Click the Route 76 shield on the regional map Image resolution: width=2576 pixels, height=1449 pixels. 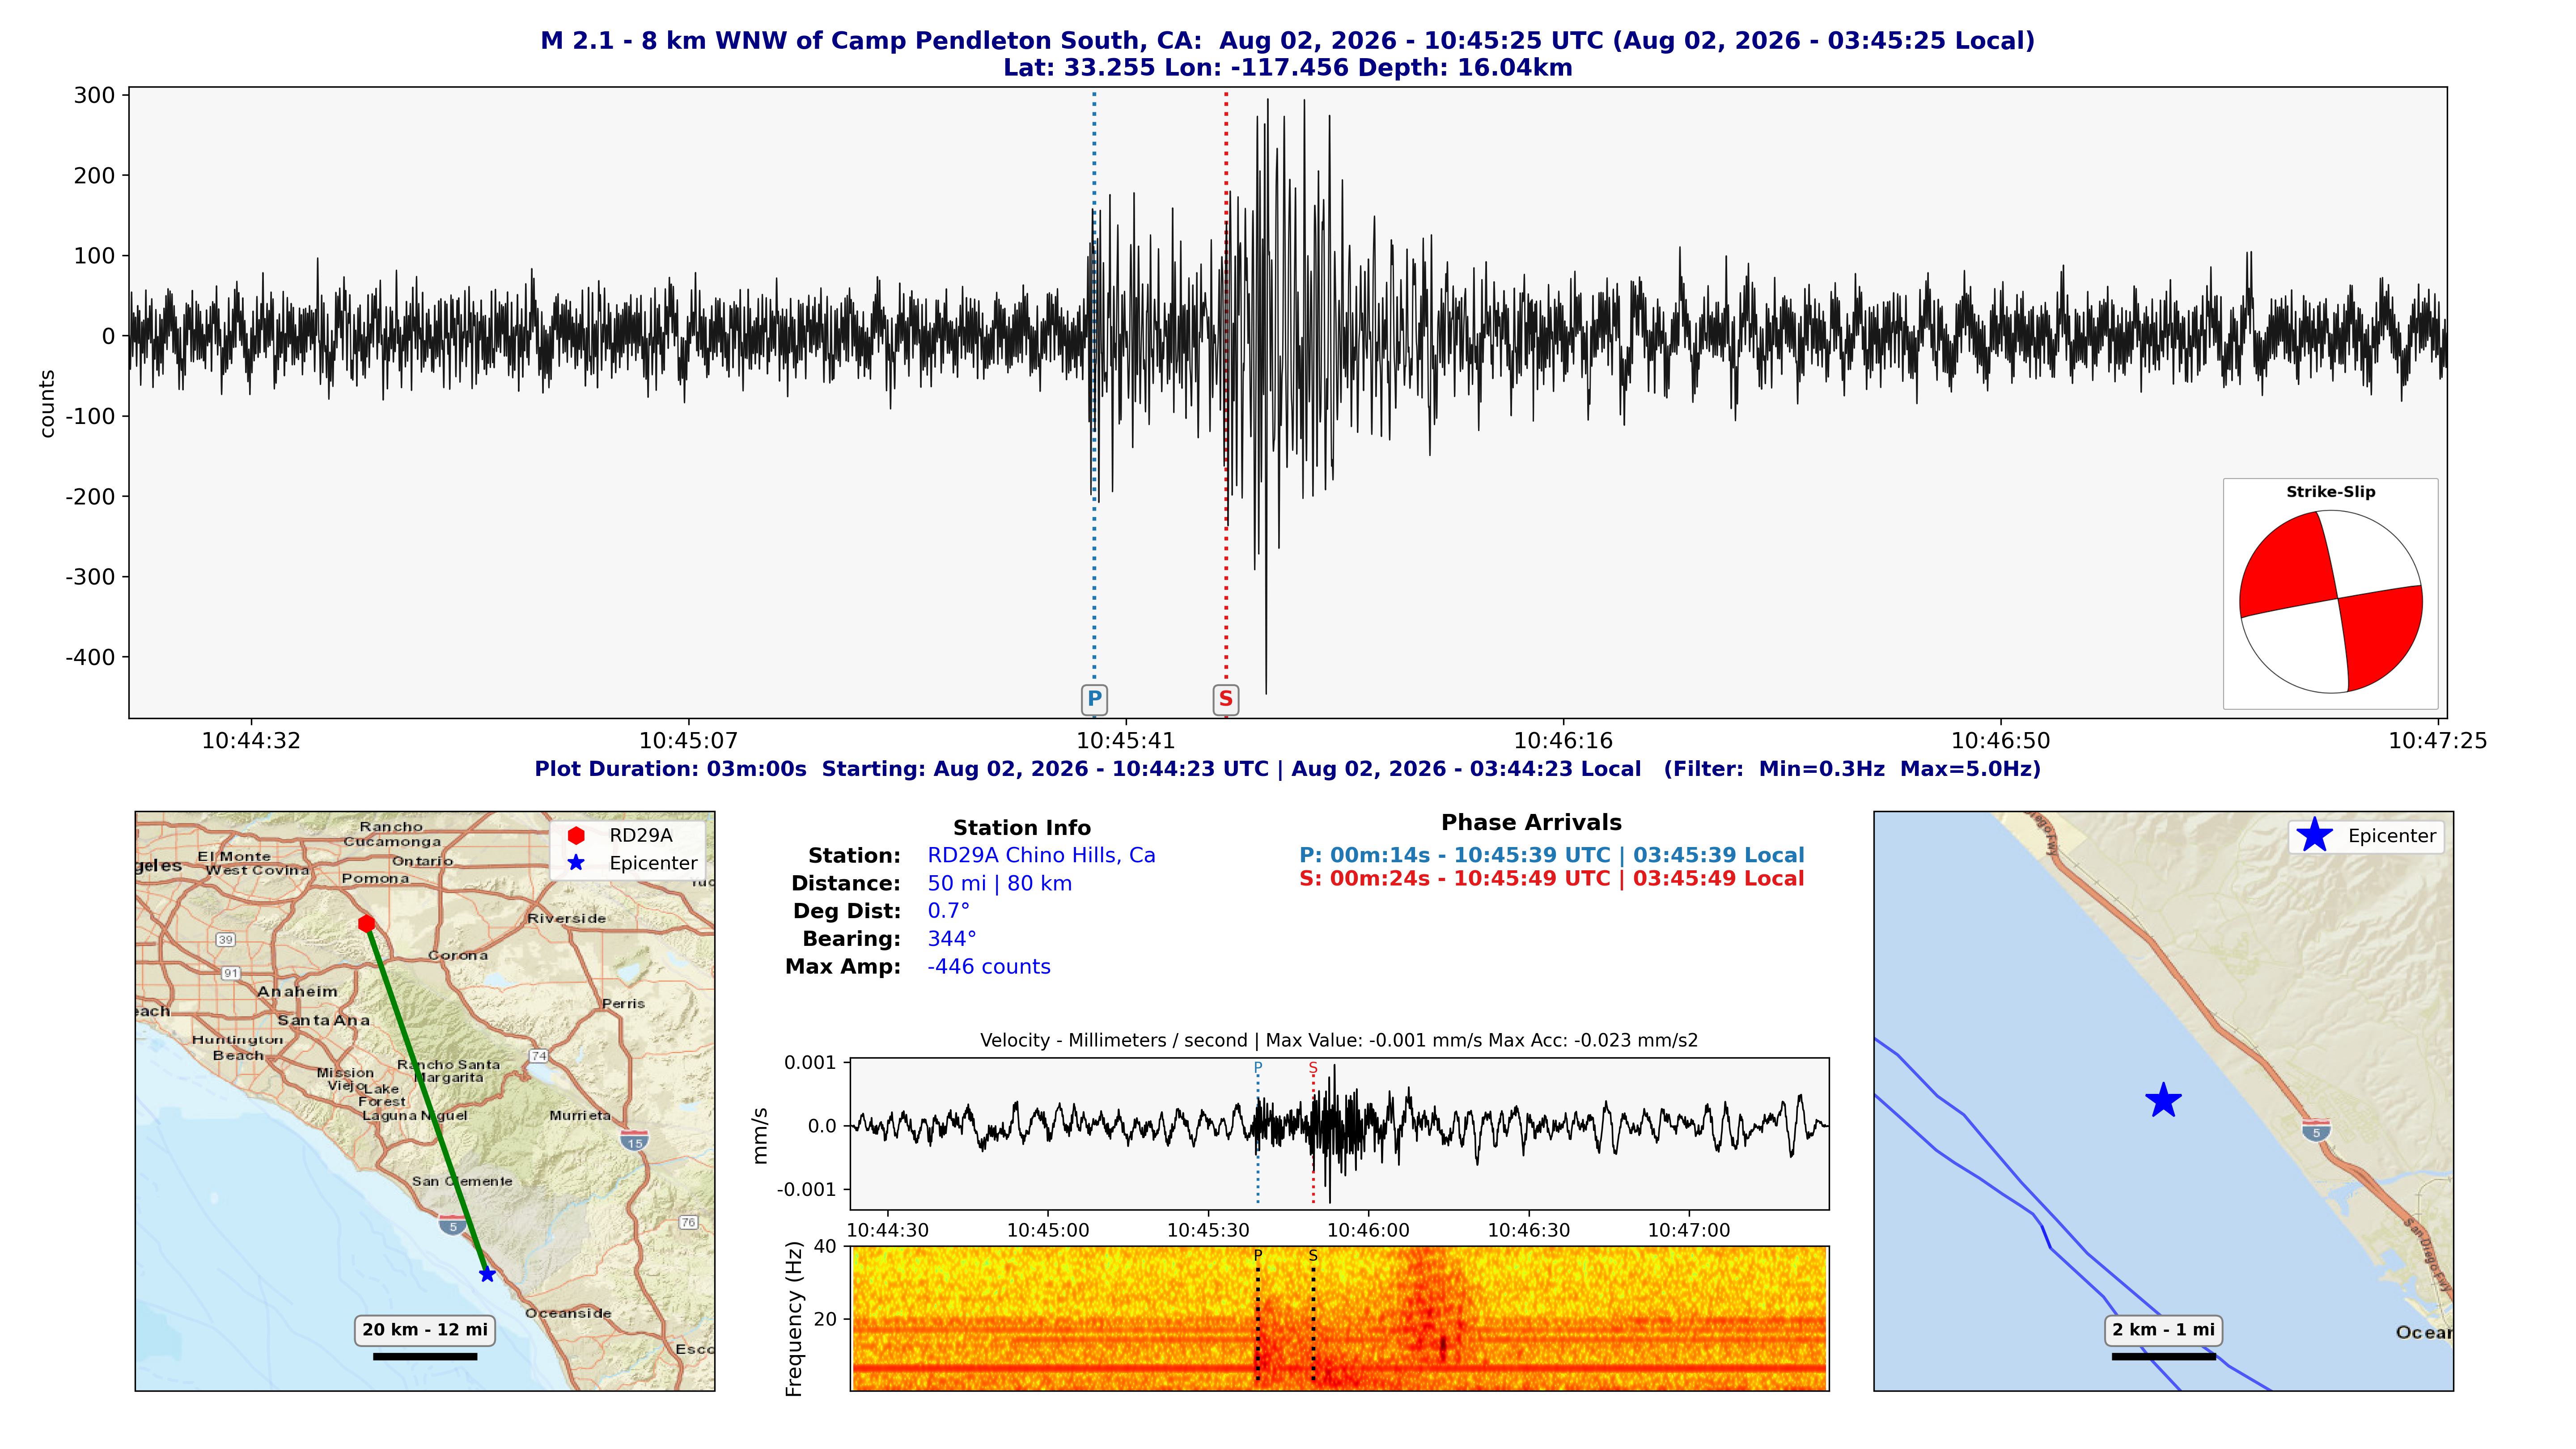click(688, 1222)
